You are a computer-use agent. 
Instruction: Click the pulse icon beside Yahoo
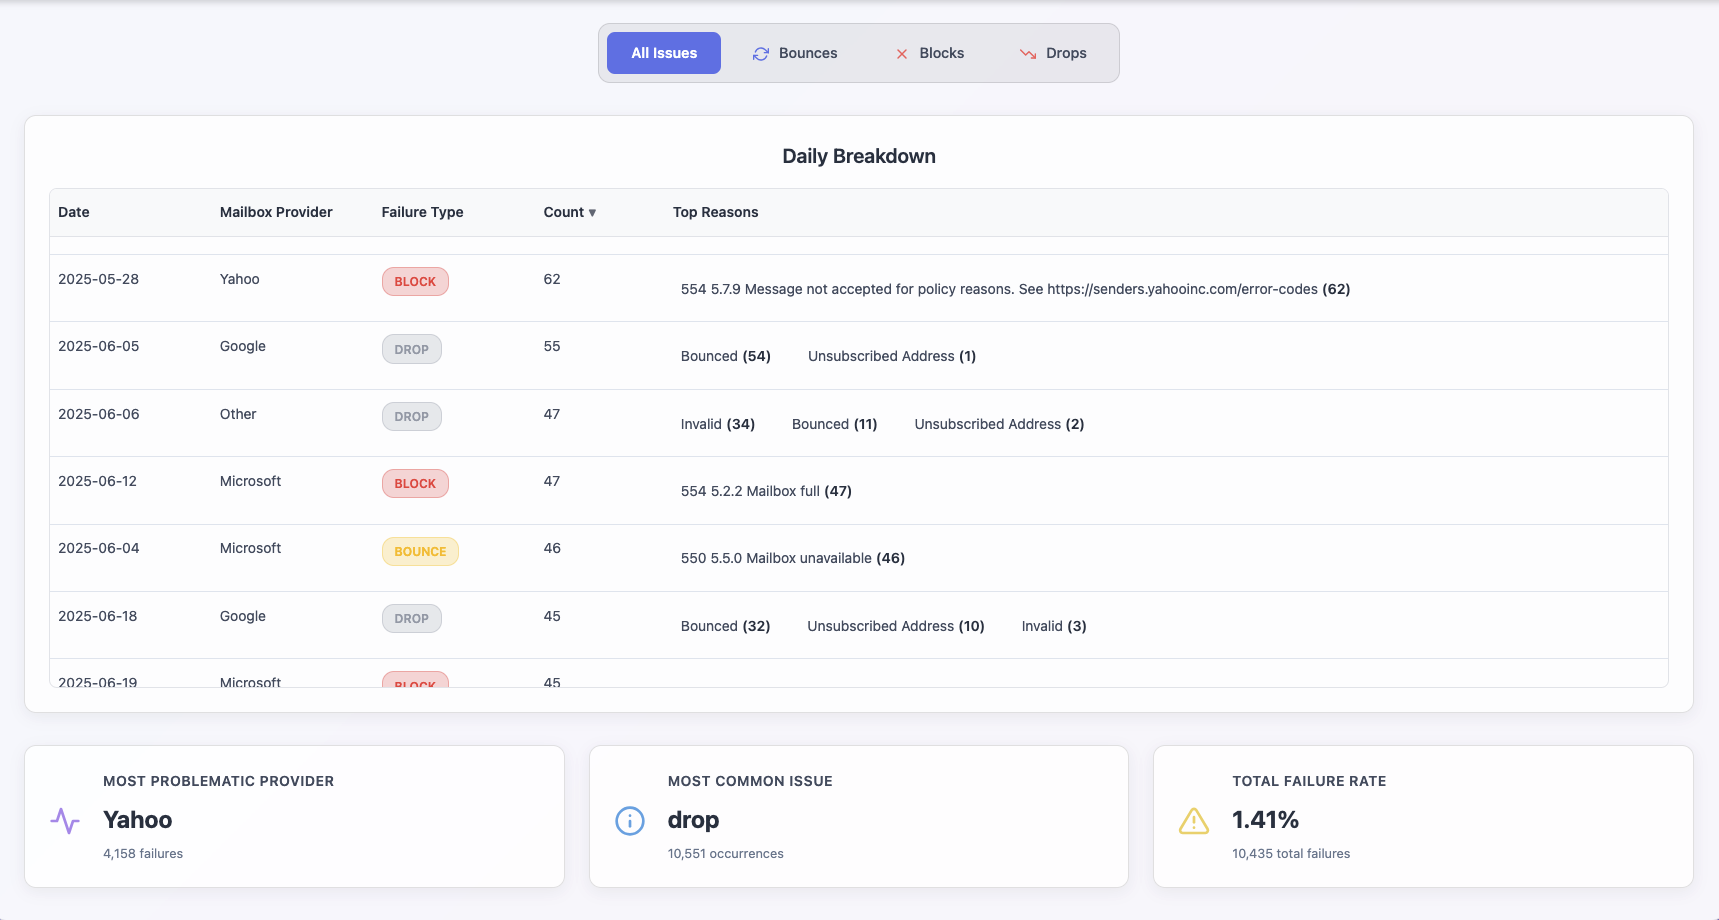[65, 821]
